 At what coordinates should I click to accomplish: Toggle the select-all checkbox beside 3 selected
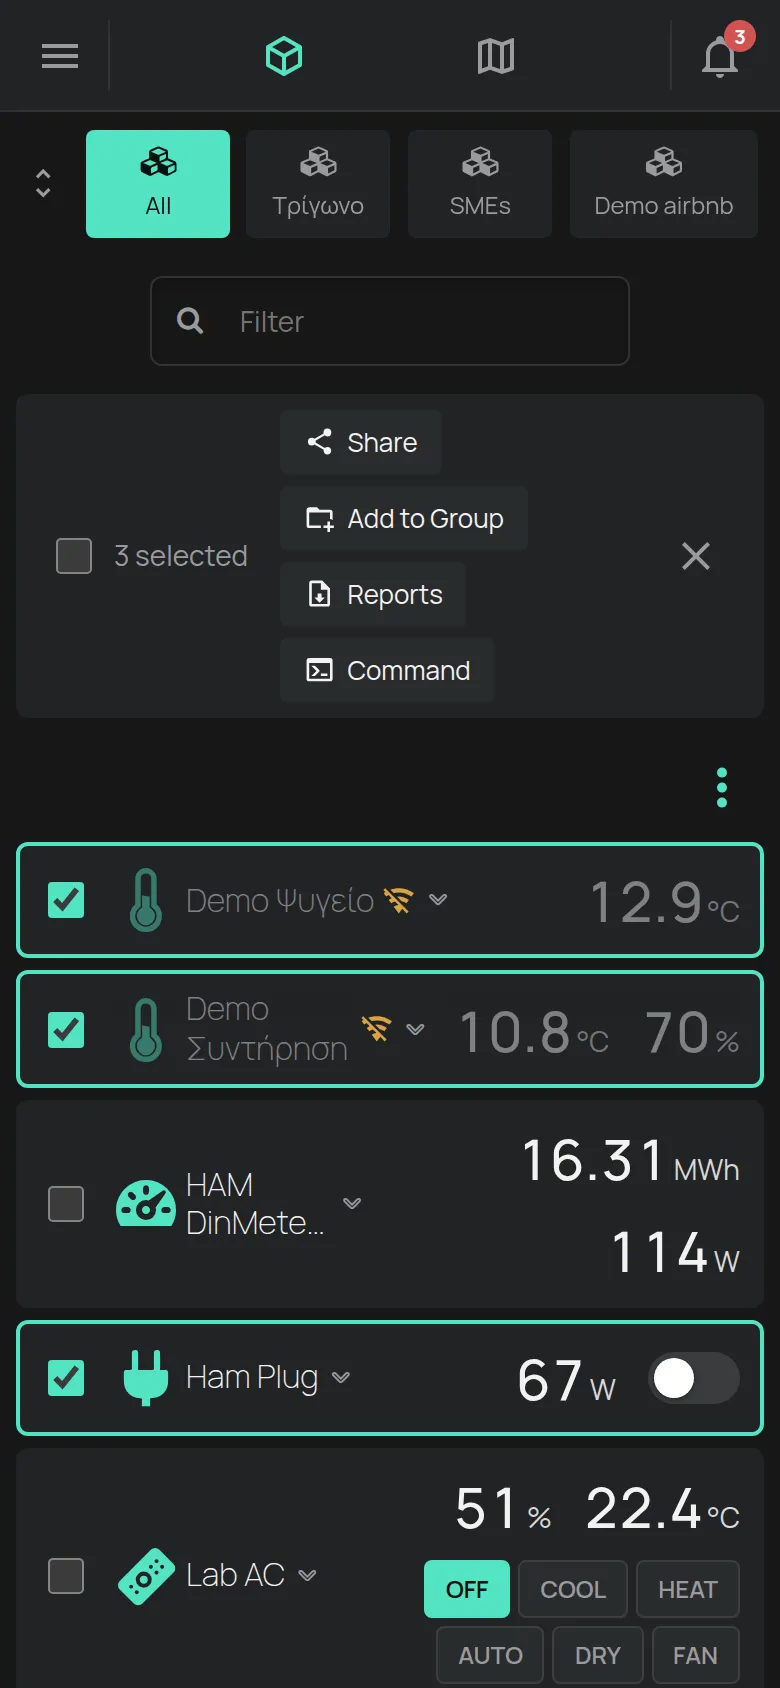point(74,556)
